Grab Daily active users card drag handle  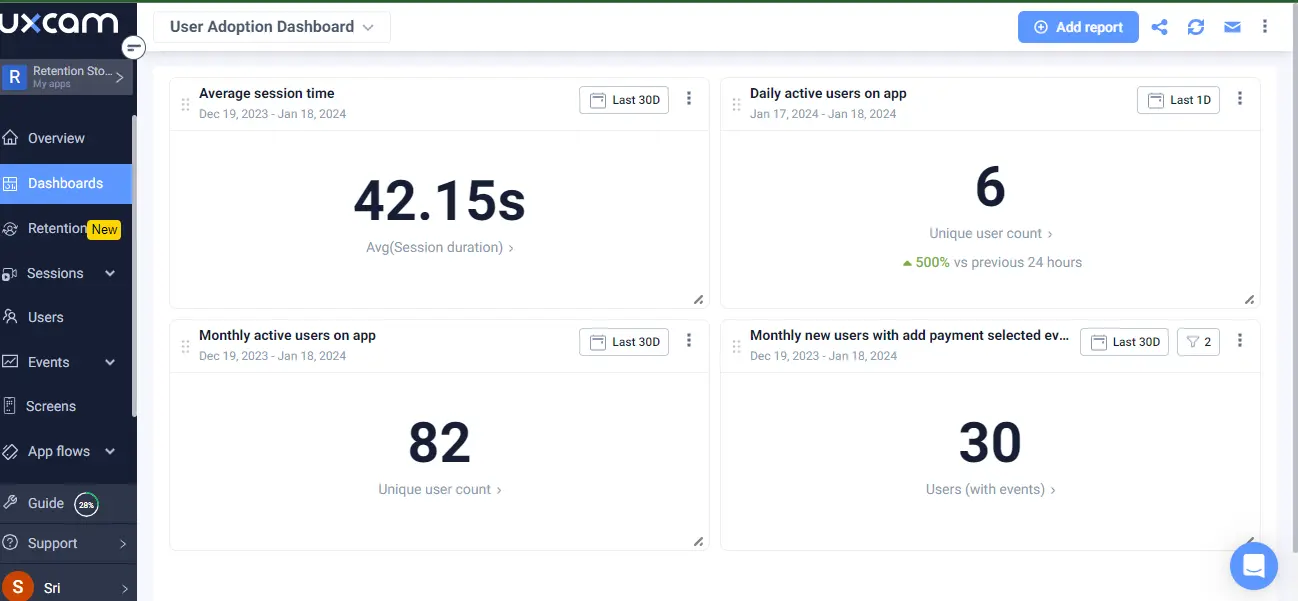736,104
